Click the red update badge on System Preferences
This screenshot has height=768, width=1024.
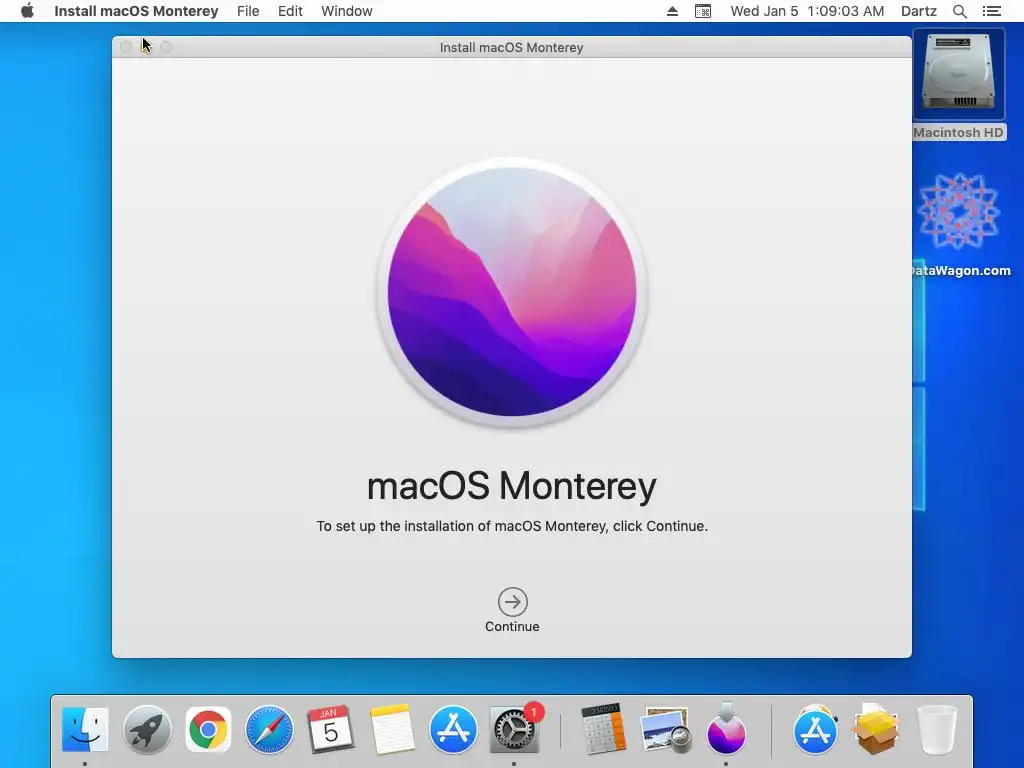click(534, 711)
